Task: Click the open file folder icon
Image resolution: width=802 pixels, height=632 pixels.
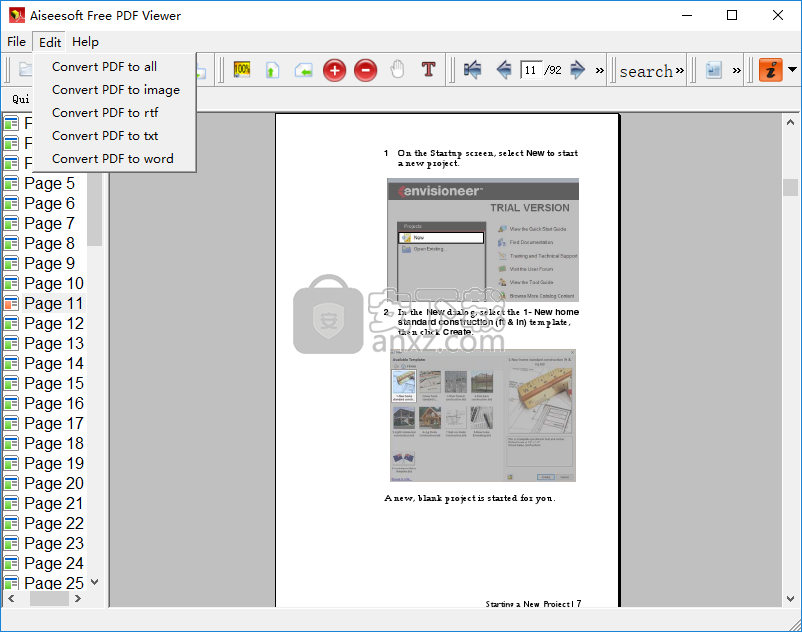Action: 25,69
